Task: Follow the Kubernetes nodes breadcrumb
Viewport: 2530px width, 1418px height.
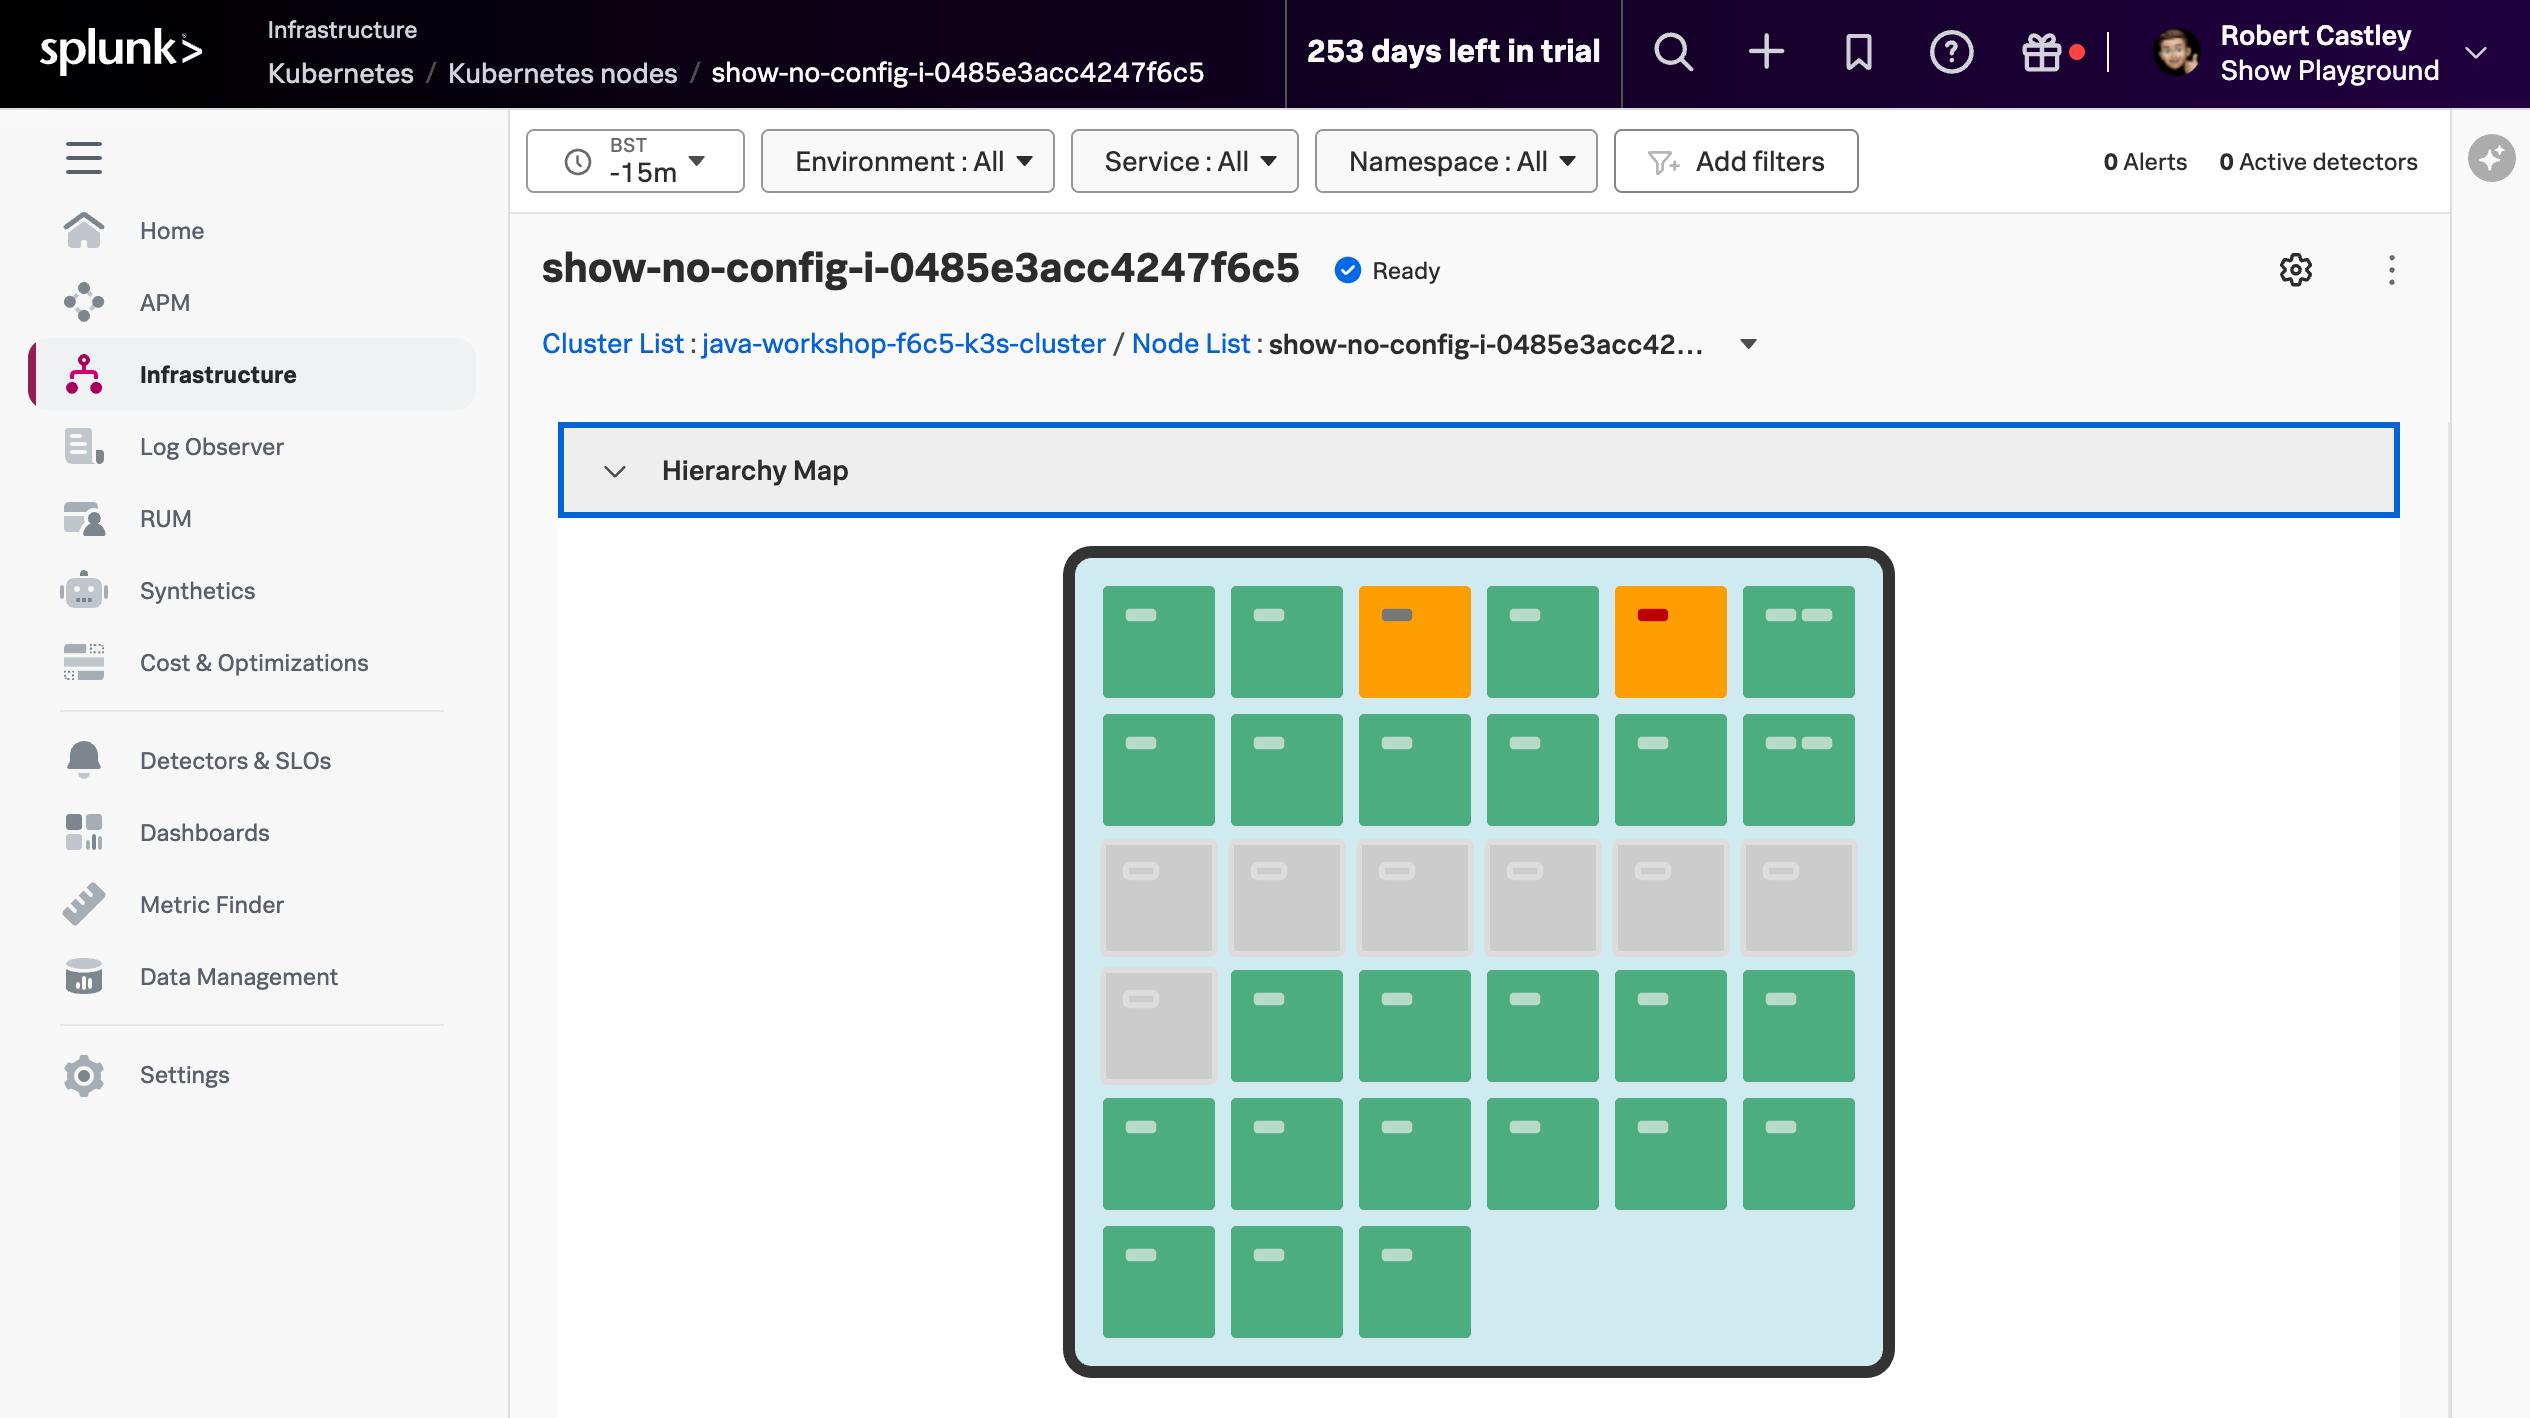Action: pos(563,73)
